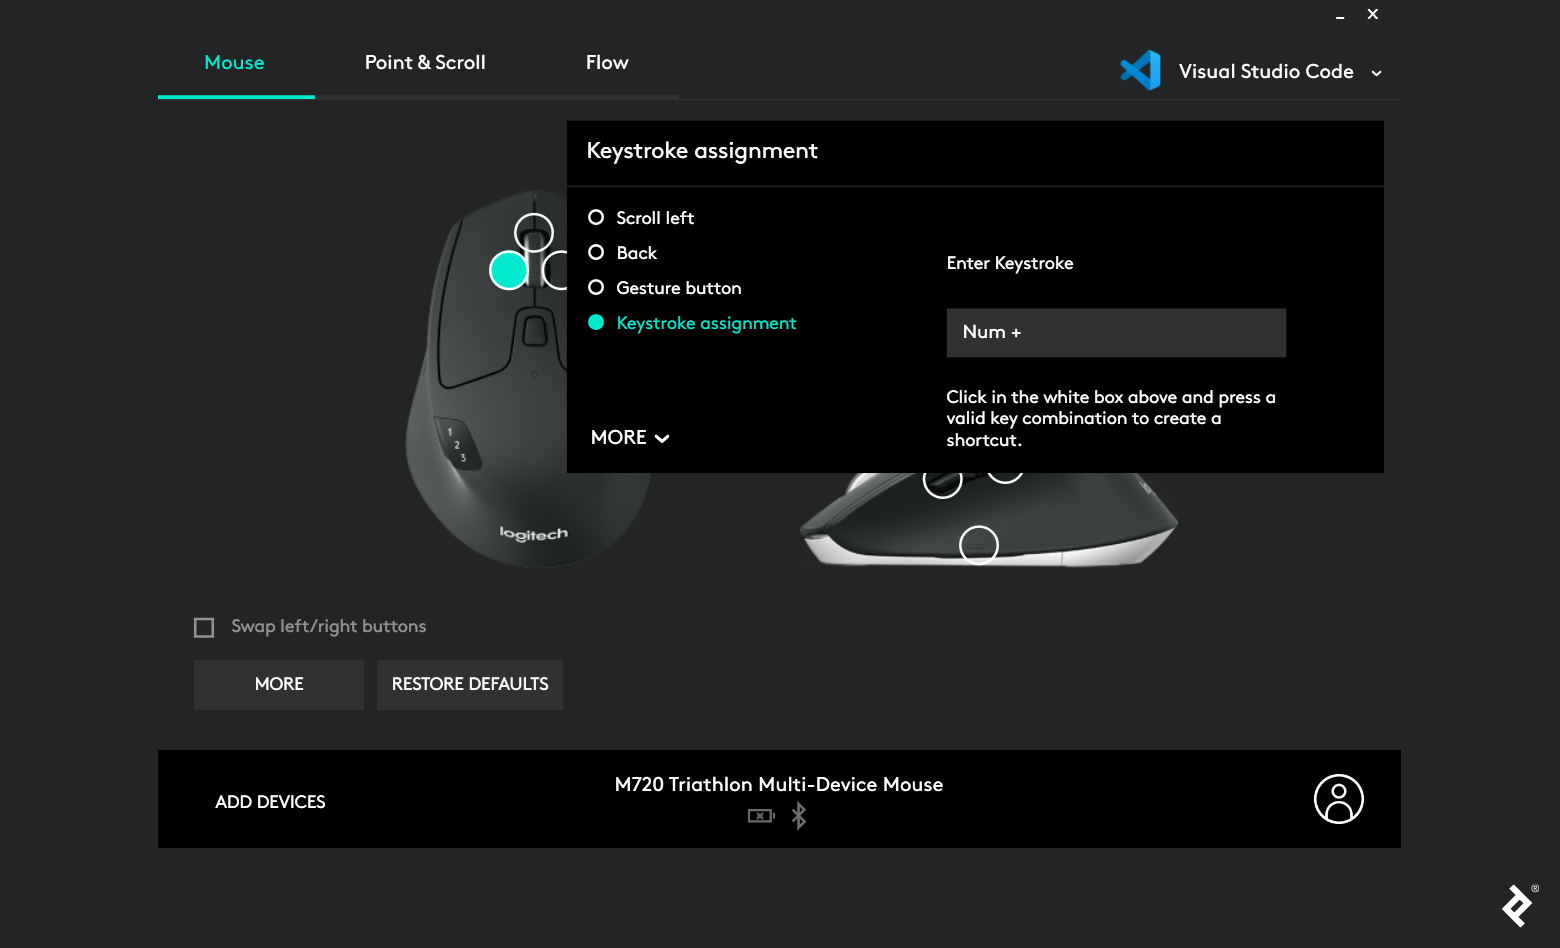Click the MORE button beside Restore Defaults
Image resolution: width=1560 pixels, height=948 pixels.
[x=279, y=685]
